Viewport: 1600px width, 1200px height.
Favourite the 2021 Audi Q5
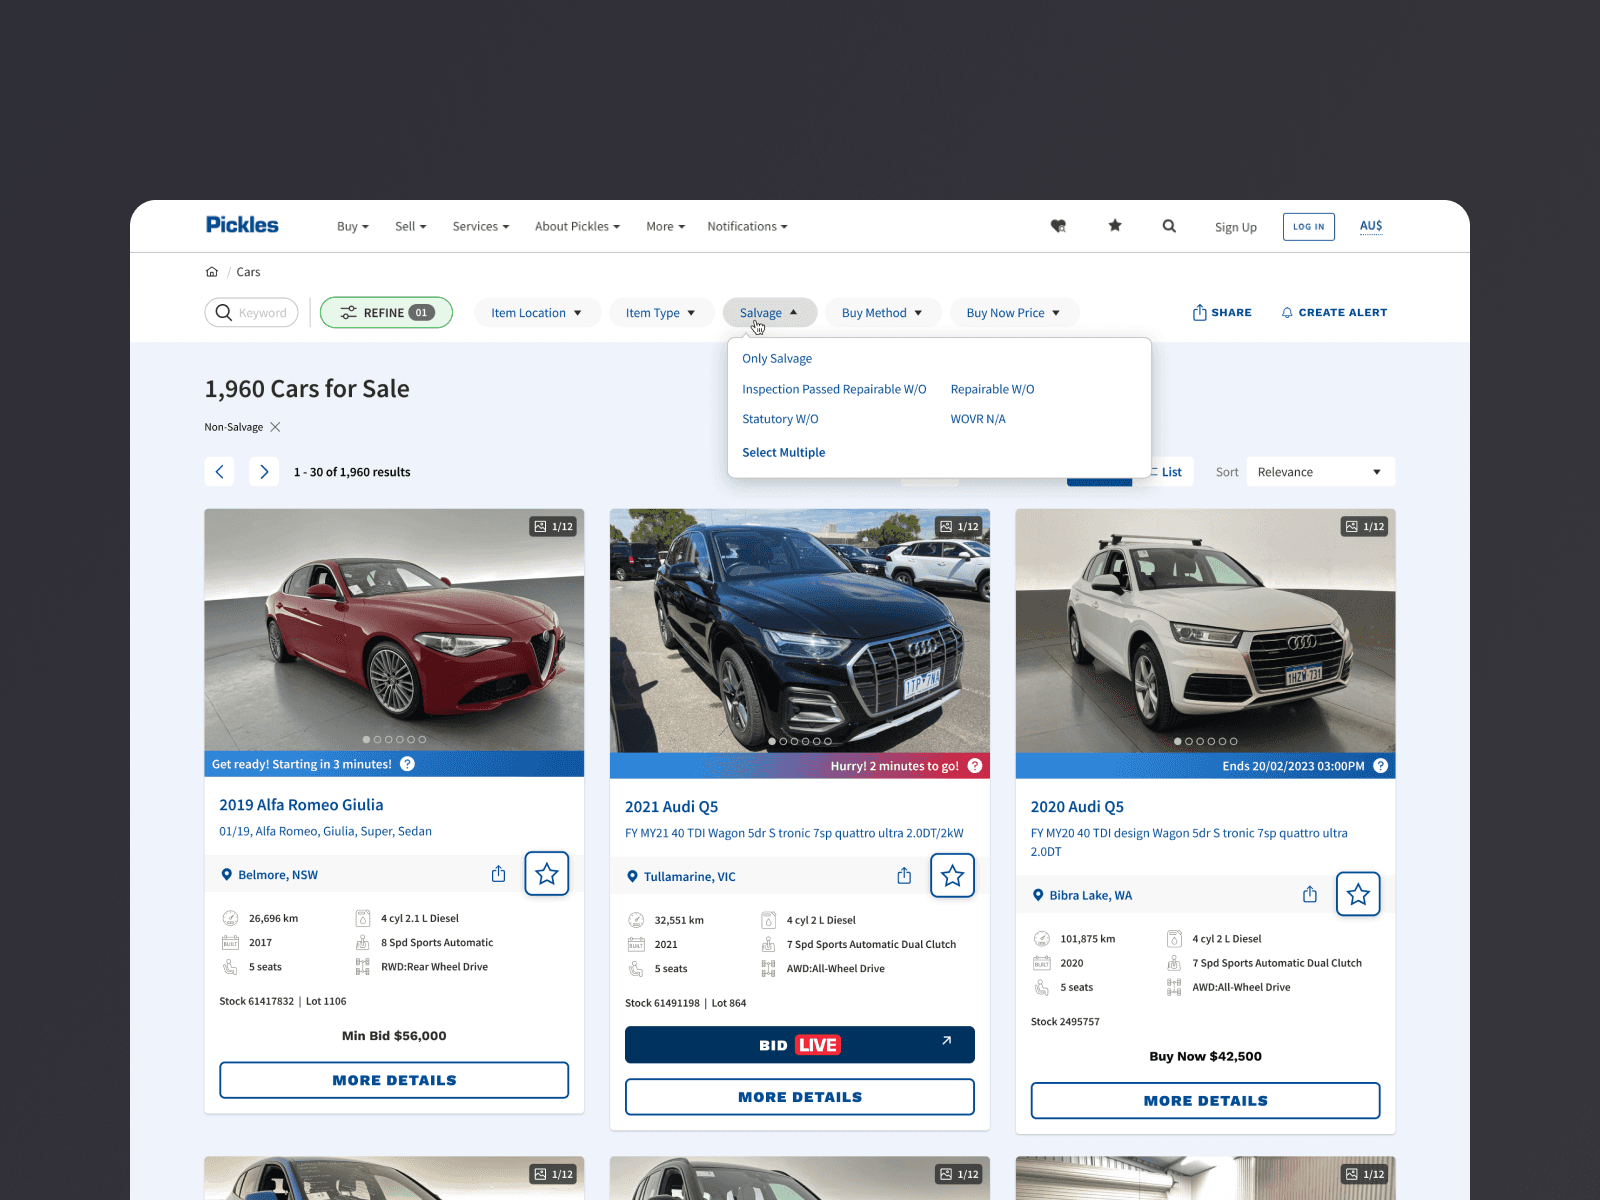(x=953, y=876)
